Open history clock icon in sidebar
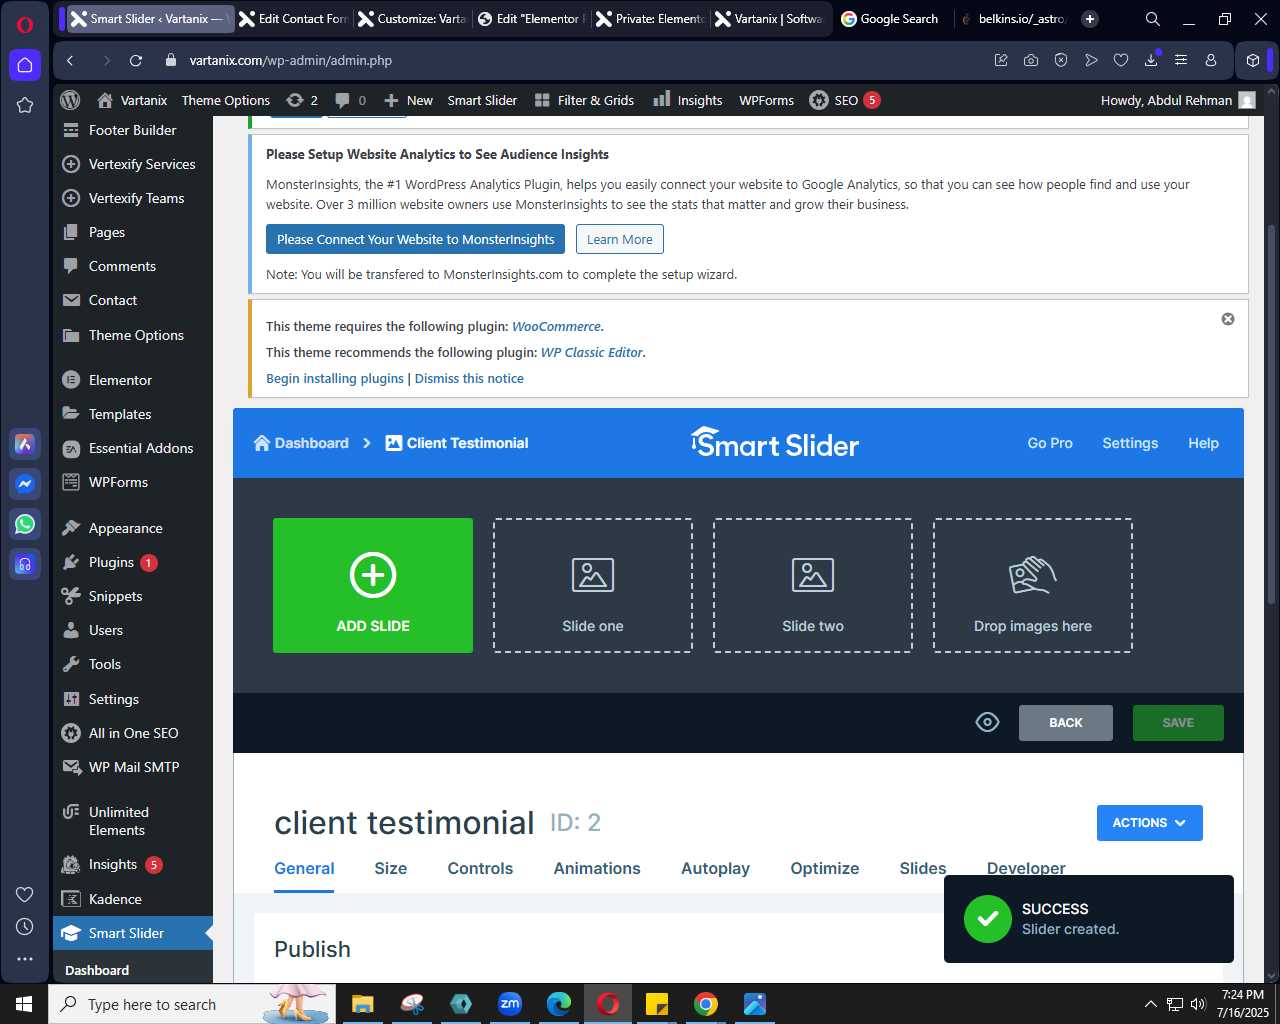This screenshot has height=1024, width=1280. point(25,927)
